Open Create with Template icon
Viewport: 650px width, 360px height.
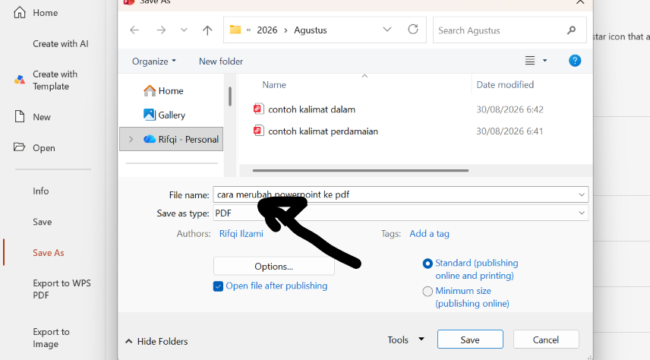(x=19, y=80)
